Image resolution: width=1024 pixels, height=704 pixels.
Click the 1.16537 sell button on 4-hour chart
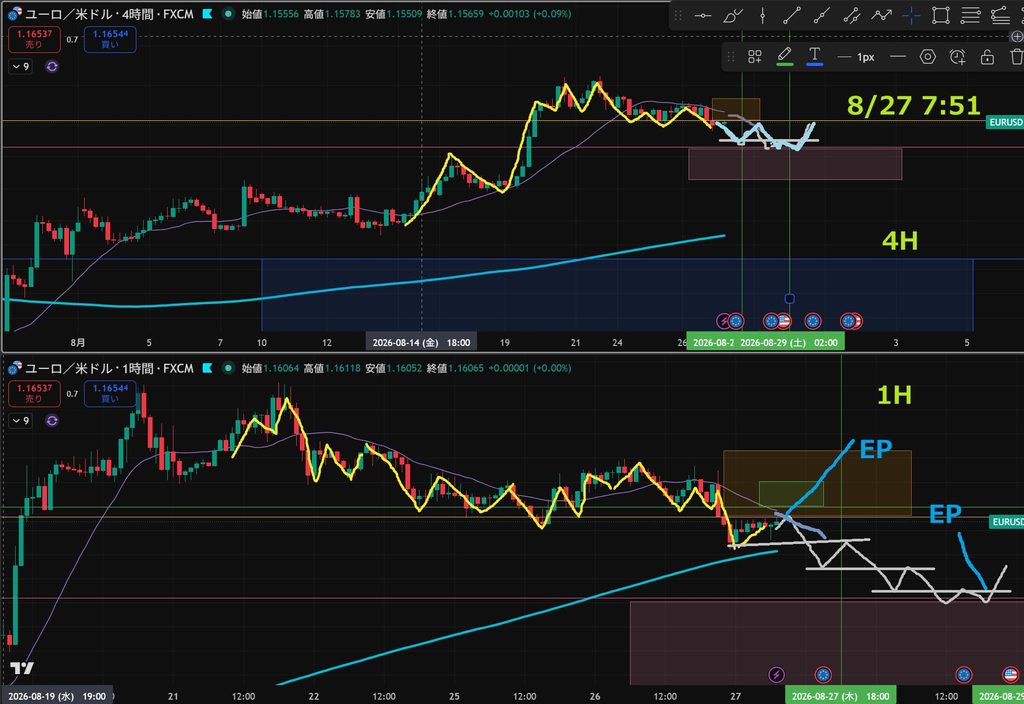point(34,39)
